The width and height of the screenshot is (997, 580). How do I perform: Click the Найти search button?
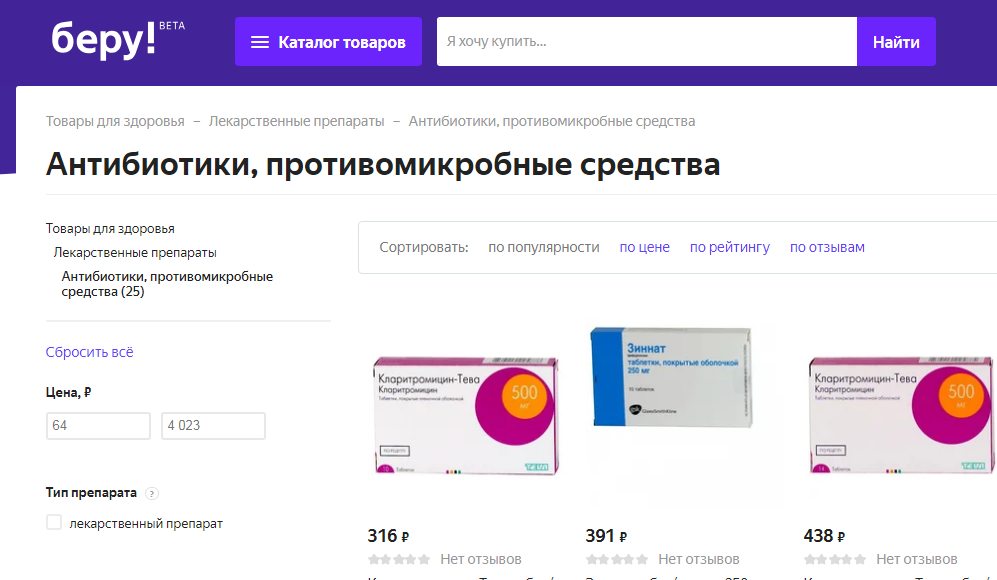click(895, 42)
